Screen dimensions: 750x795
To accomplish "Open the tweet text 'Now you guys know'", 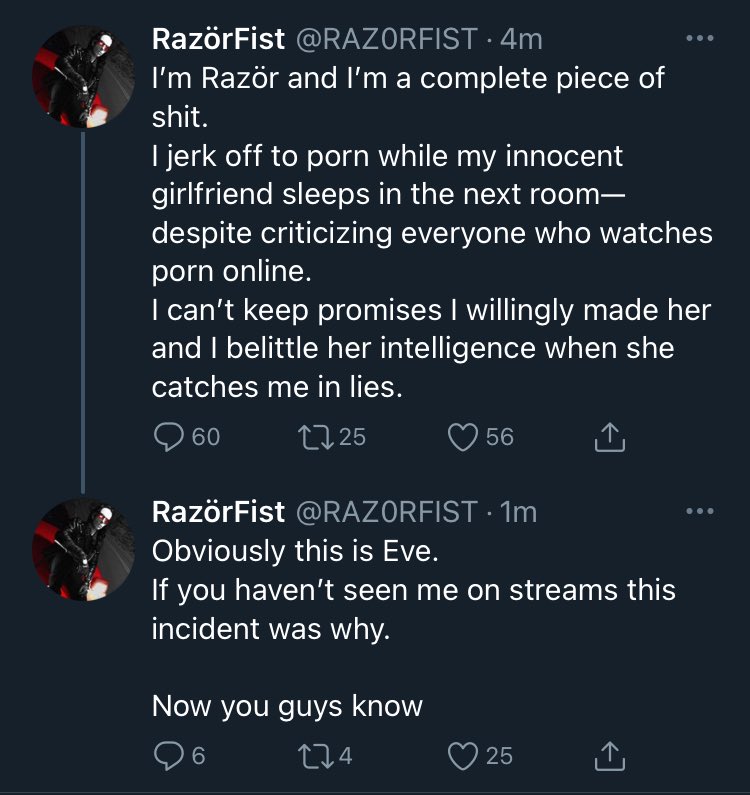I will click(287, 707).
